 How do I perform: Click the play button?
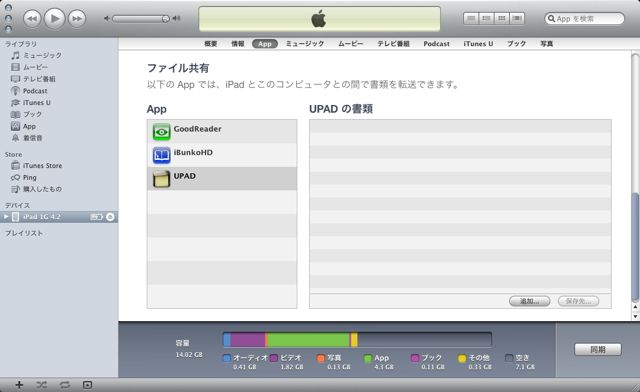click(x=54, y=18)
